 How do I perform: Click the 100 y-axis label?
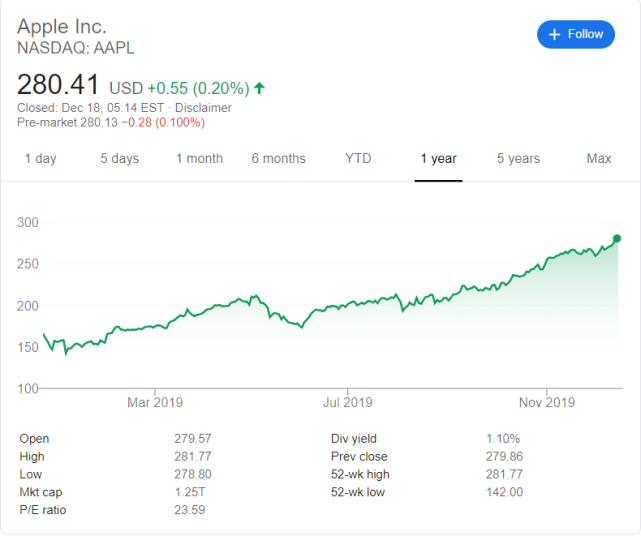pyautogui.click(x=28, y=388)
